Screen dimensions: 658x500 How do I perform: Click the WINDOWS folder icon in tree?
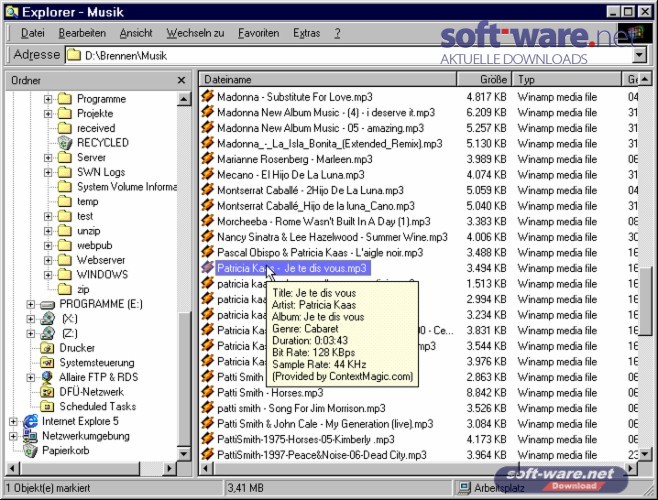[x=65, y=275]
